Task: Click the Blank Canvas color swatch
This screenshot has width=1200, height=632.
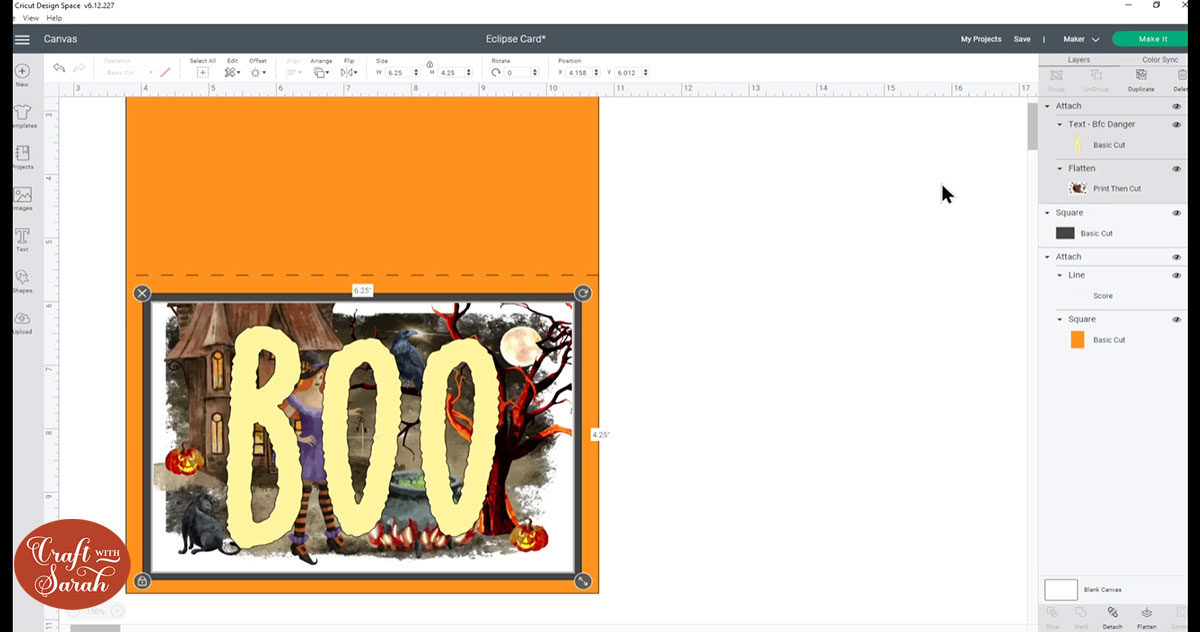Action: (x=1060, y=589)
